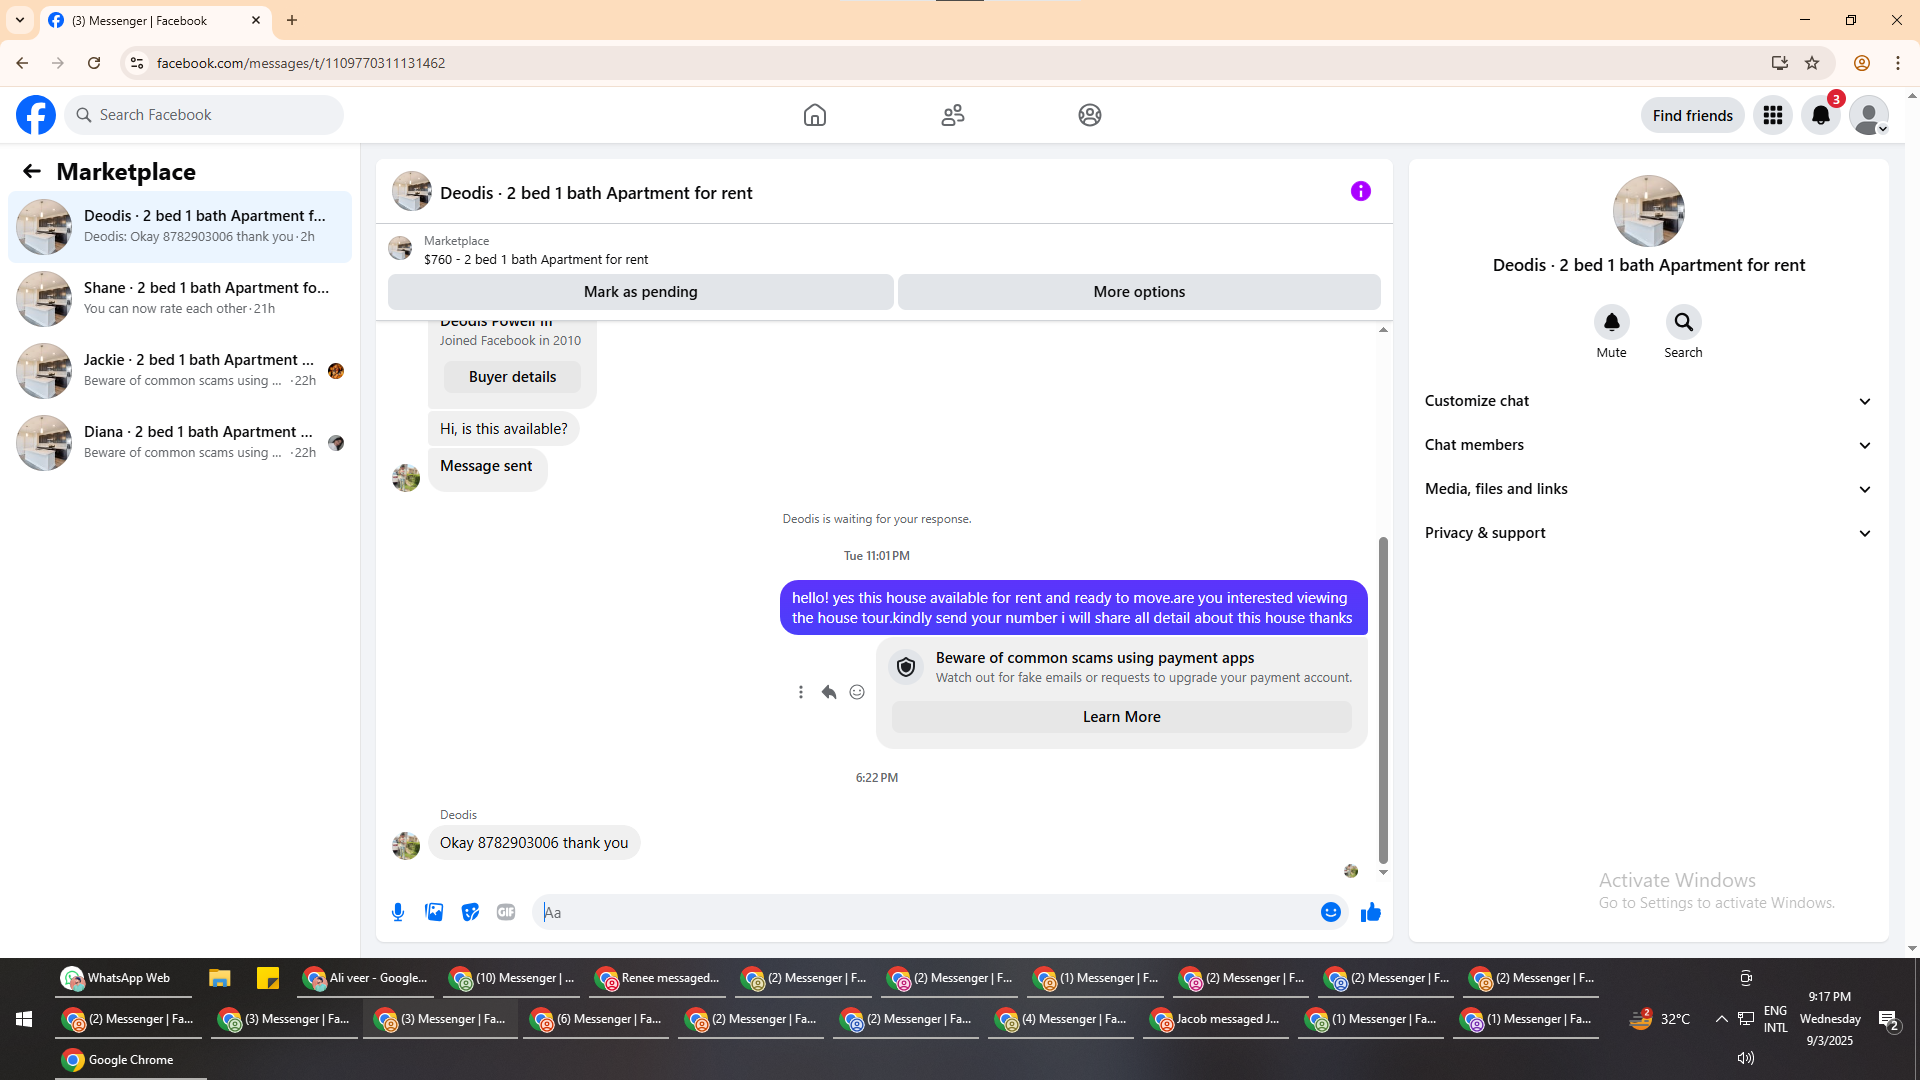Choose a sticker
Image resolution: width=1920 pixels, height=1080 pixels.
[x=470, y=912]
